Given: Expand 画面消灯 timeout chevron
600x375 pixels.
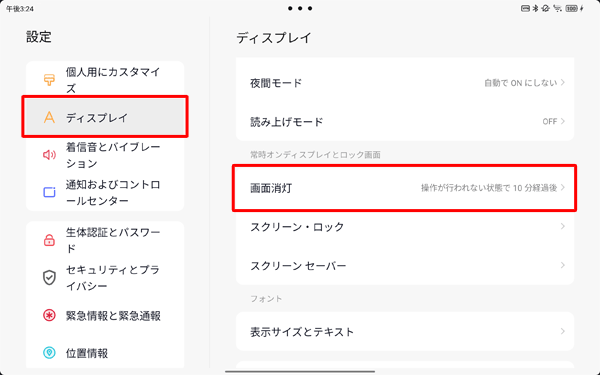Looking at the screenshot, I should (x=562, y=188).
